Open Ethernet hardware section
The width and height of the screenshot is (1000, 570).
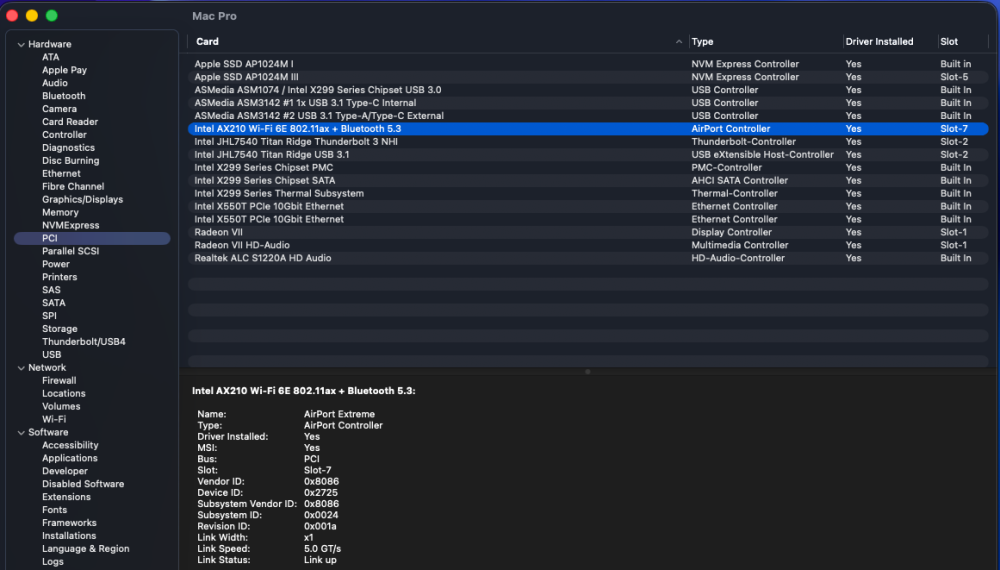61,173
